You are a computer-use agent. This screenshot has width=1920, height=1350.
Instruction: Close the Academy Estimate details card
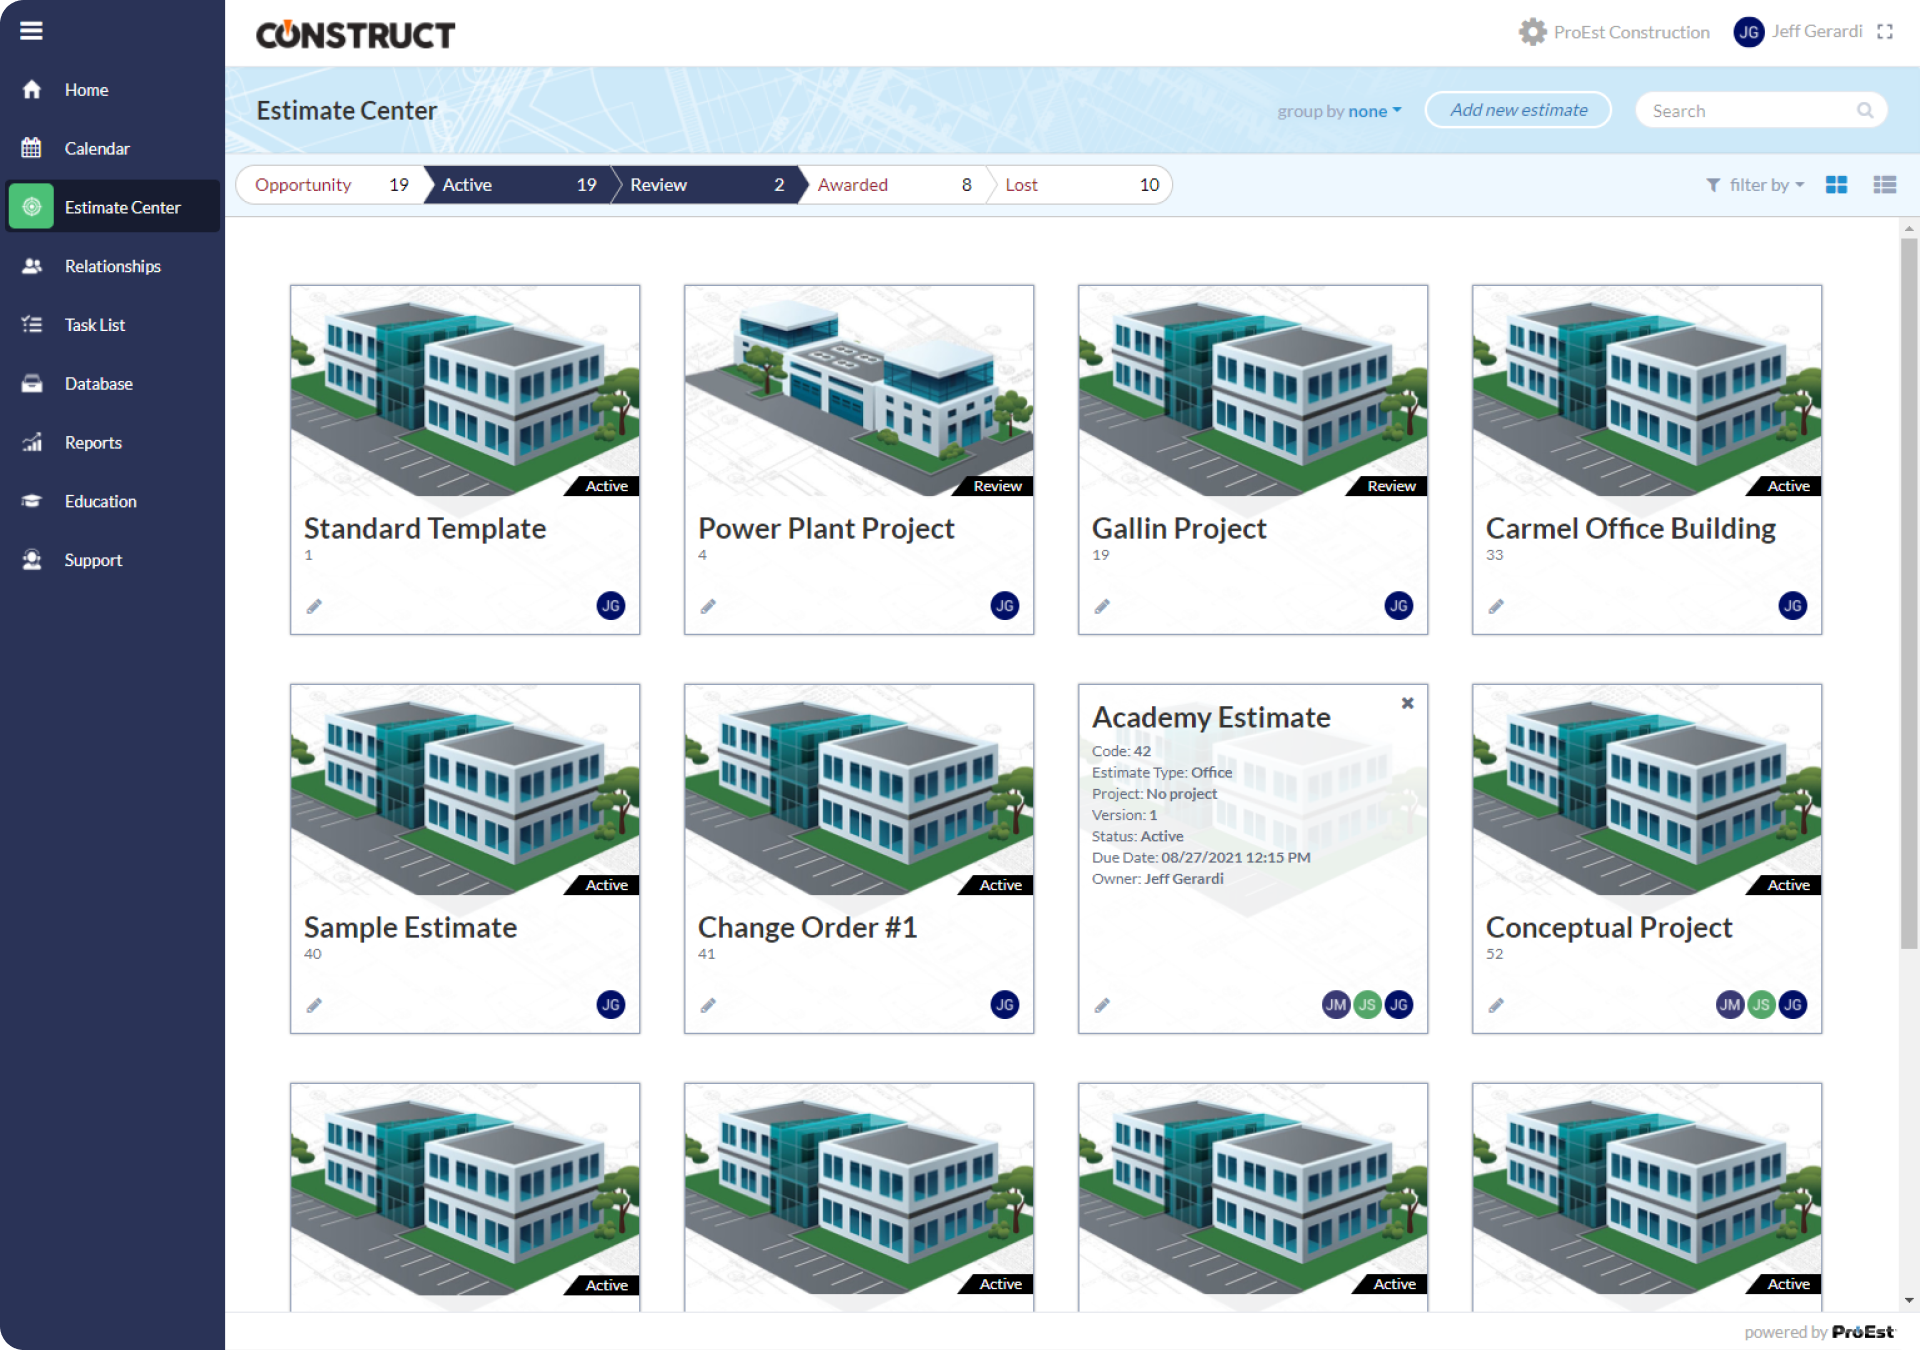pyautogui.click(x=1407, y=703)
